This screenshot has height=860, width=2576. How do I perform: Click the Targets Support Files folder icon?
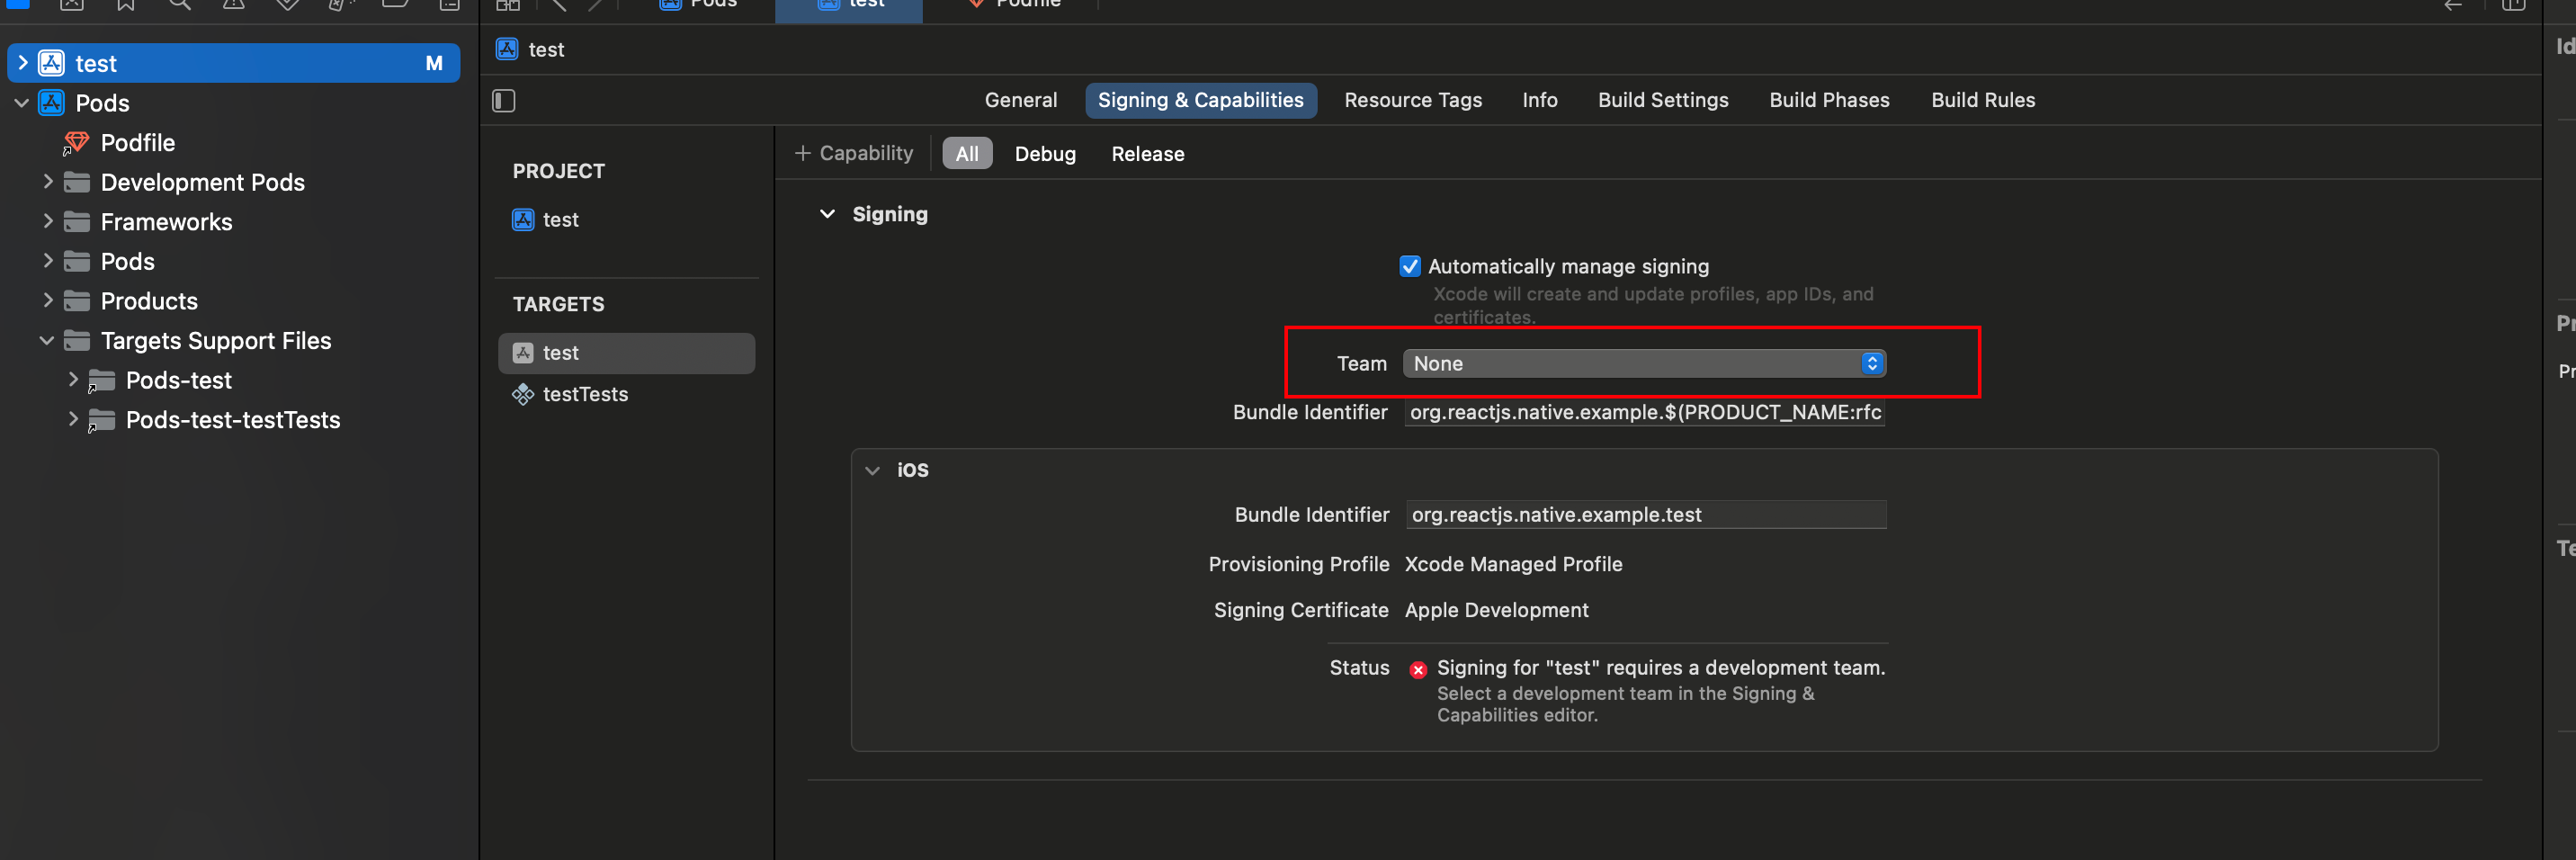77,341
